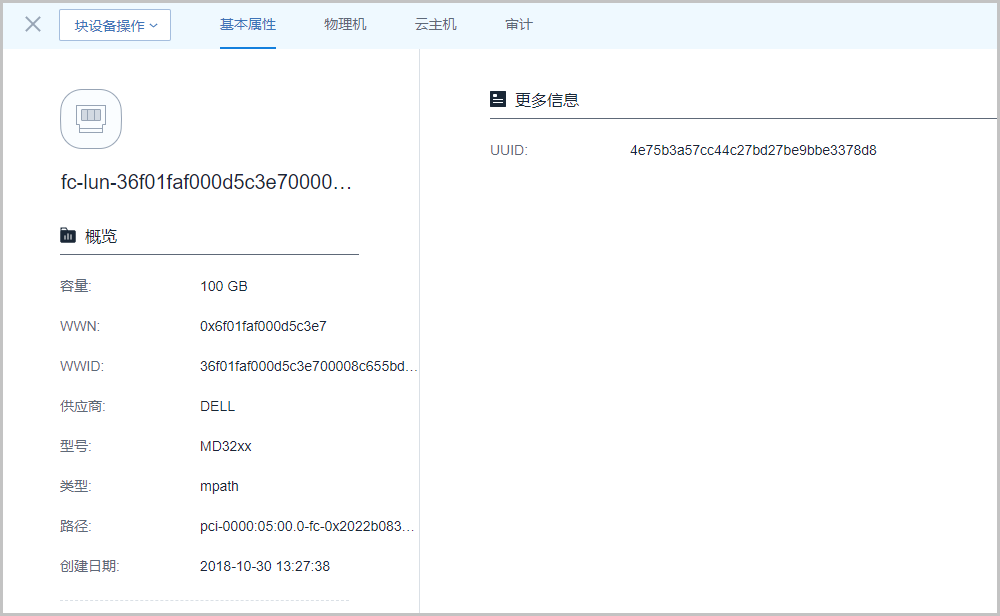The width and height of the screenshot is (1000, 616).
Task: Switch to the 物理机 tab
Action: pyautogui.click(x=345, y=24)
